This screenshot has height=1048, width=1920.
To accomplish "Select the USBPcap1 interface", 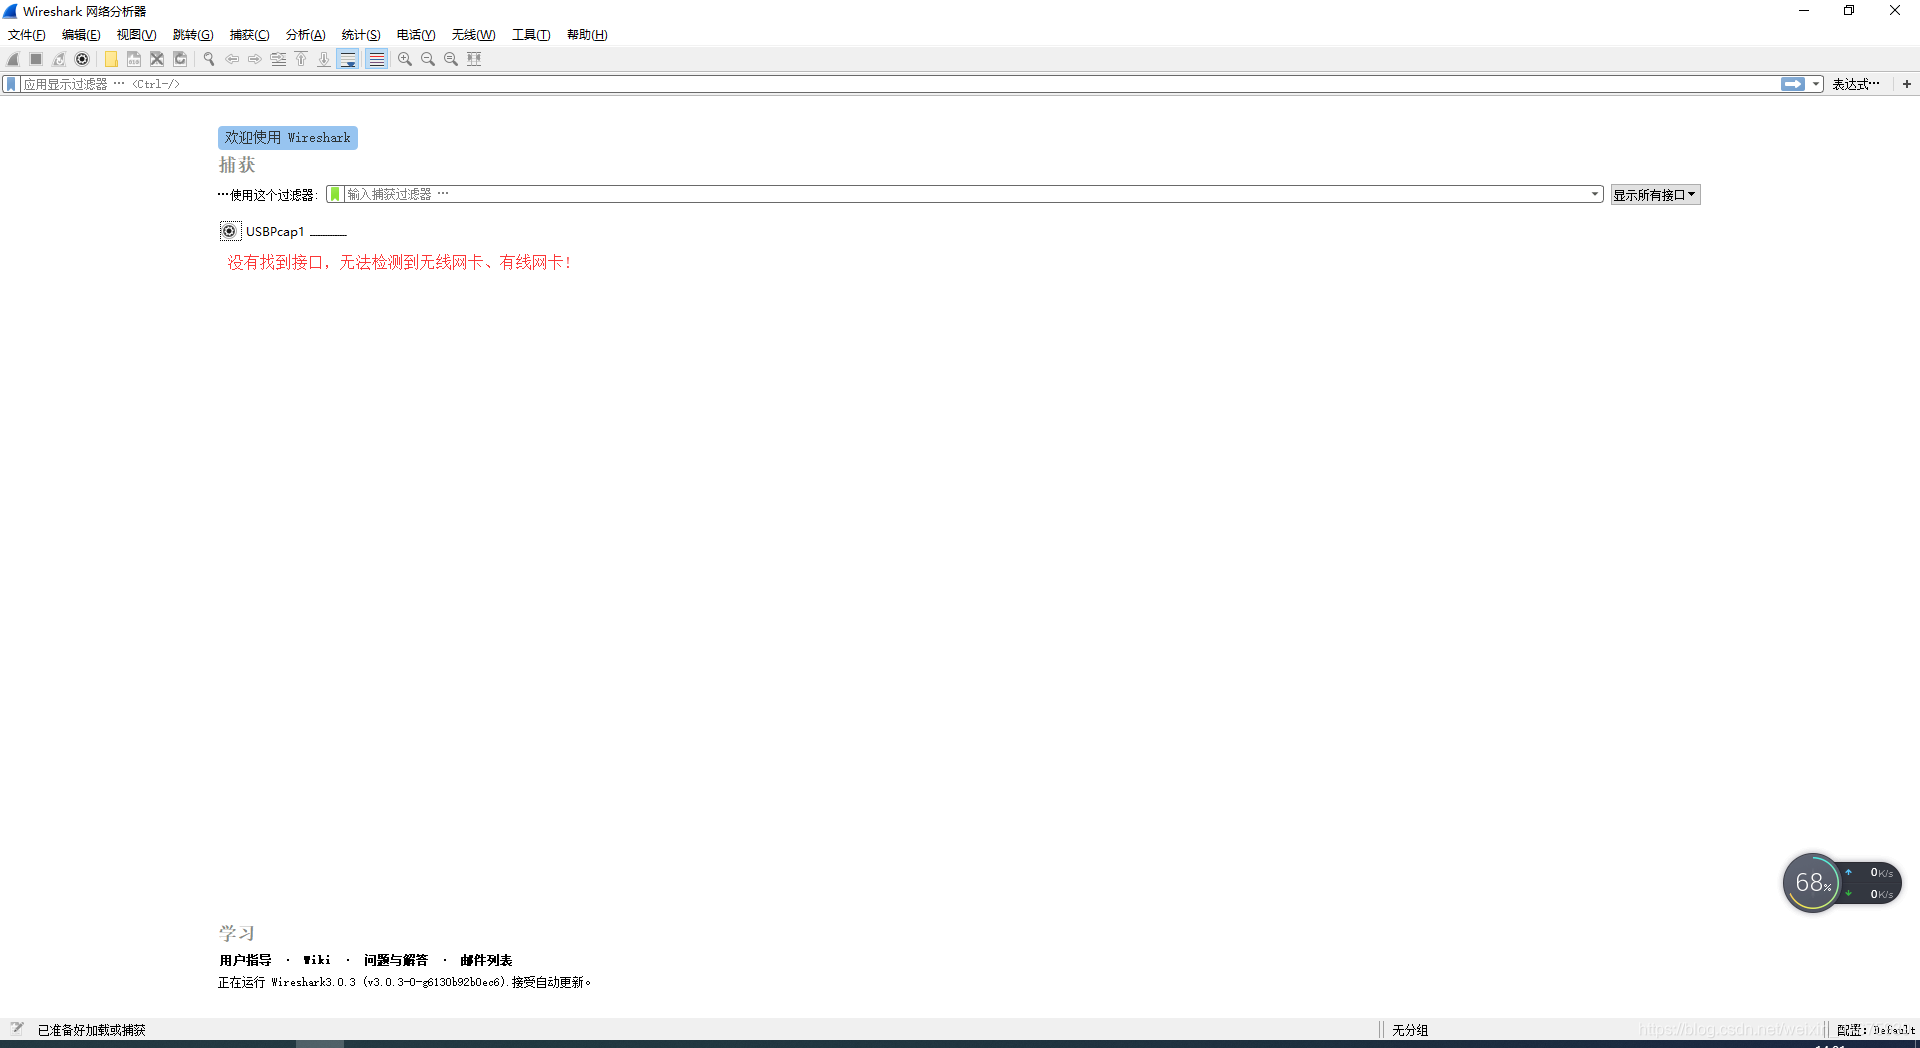I will click(275, 231).
